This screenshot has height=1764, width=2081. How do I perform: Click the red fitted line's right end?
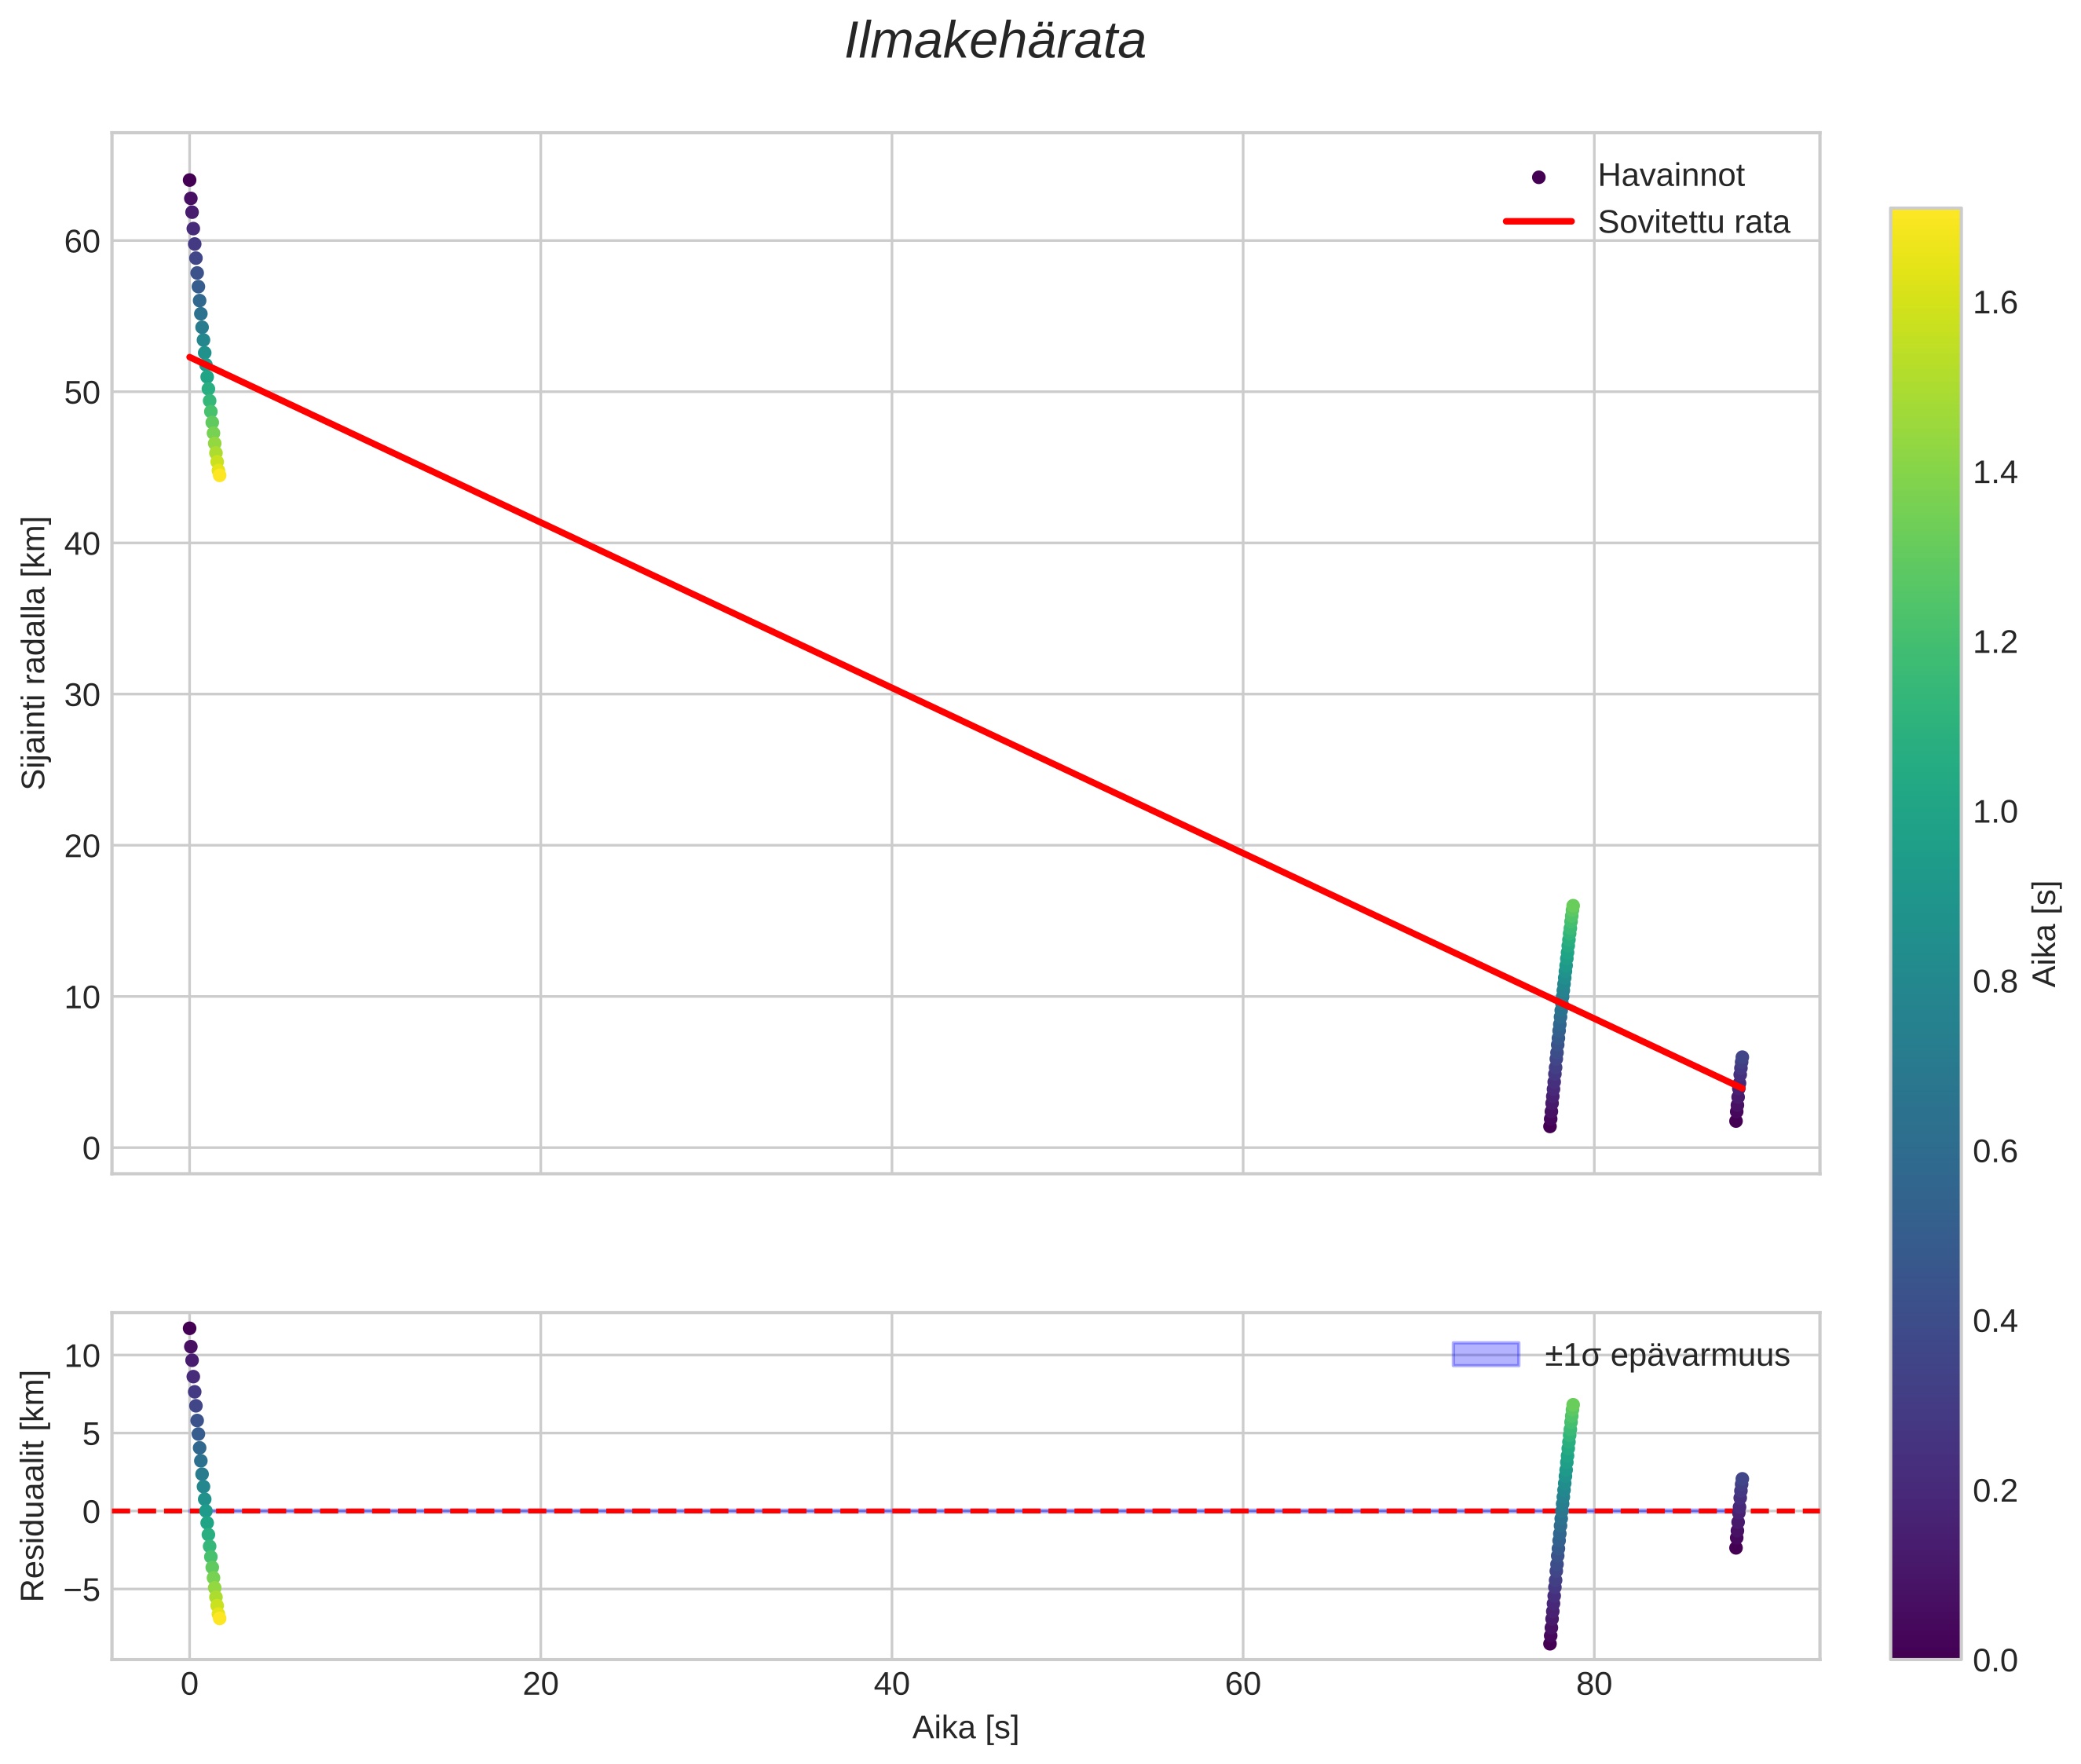1742,1087
